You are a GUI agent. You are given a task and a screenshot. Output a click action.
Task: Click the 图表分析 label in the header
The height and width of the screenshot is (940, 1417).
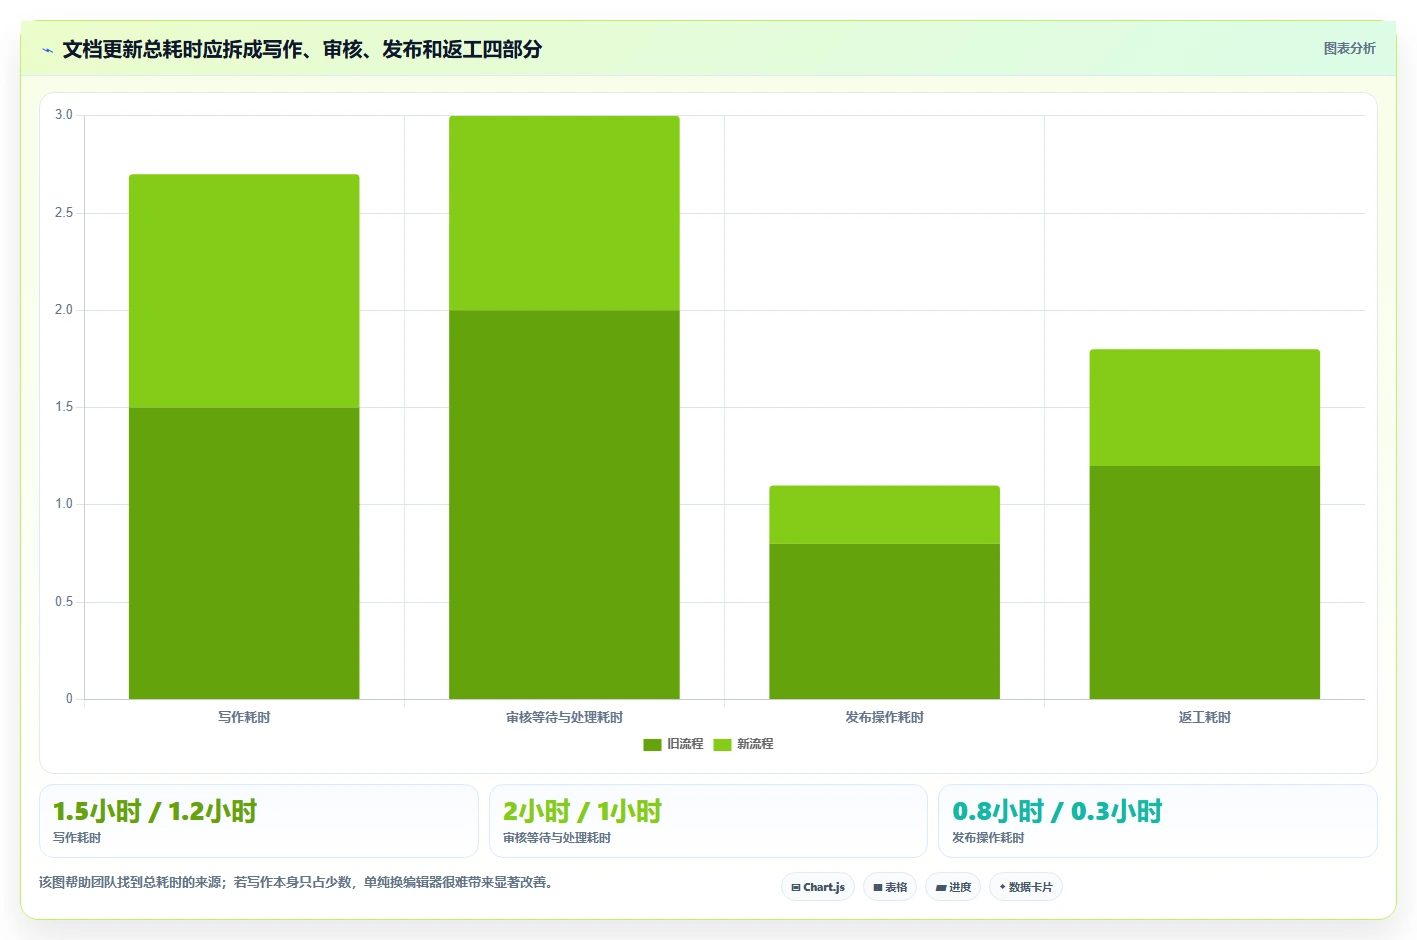[x=1349, y=48]
